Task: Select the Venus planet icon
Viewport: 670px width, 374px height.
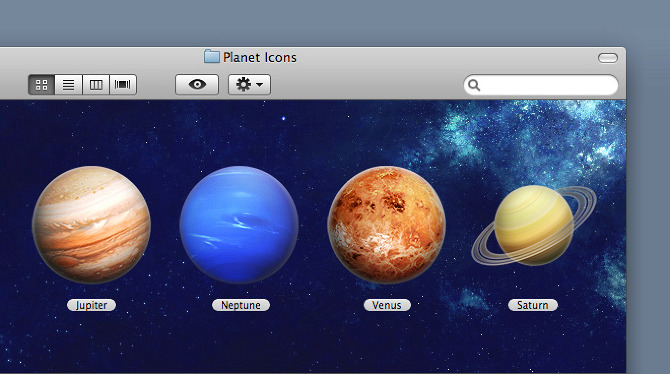Action: click(x=387, y=225)
